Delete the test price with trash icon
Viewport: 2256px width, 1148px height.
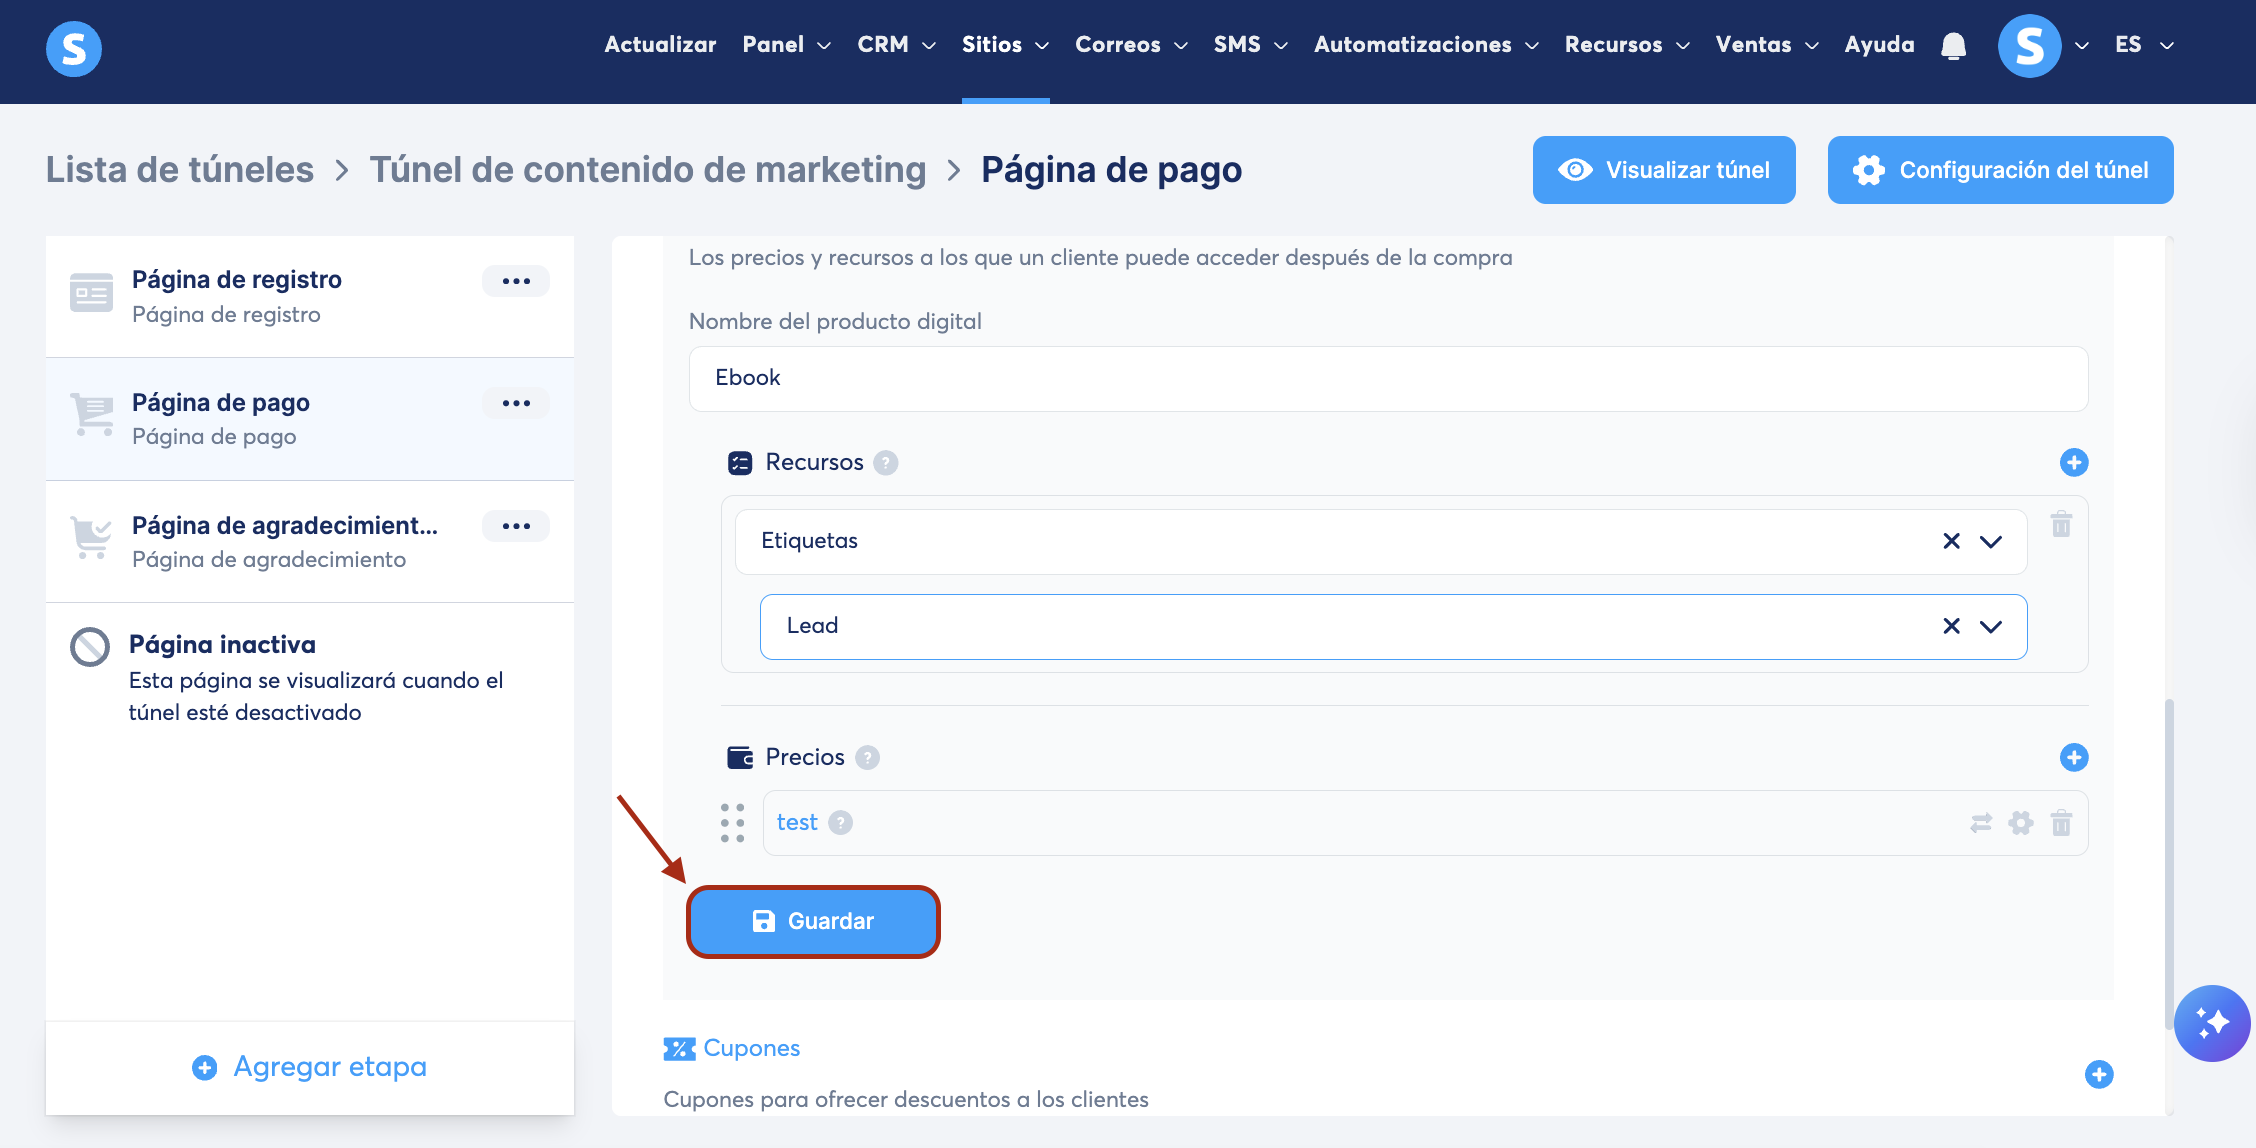[2061, 823]
